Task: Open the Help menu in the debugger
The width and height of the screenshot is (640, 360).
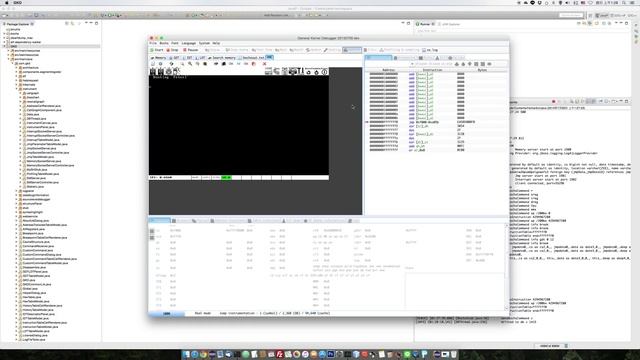Action: click(x=216, y=43)
